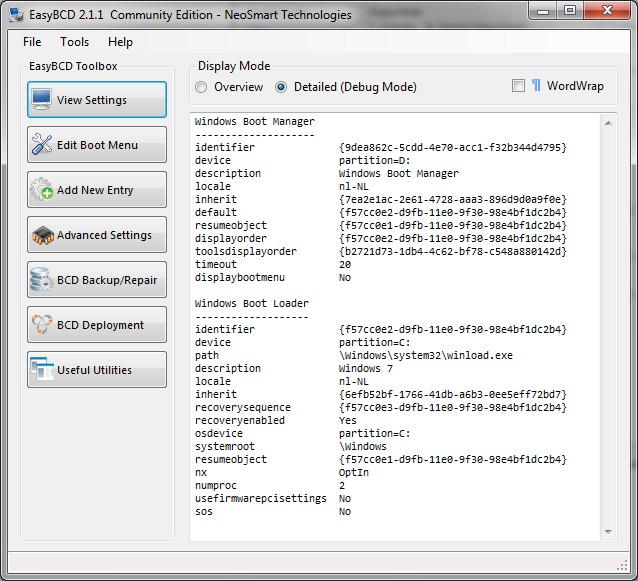Click the 'numproc' line
This screenshot has width=638, height=581.
[270, 485]
